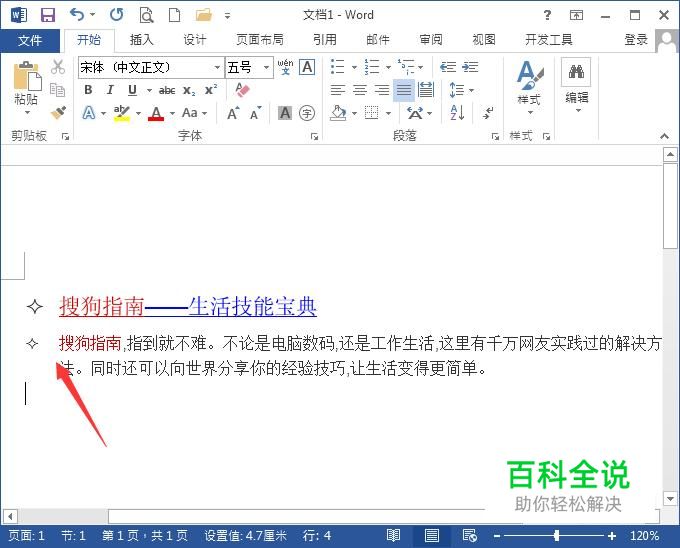
Task: Switch to the 页面布局 Page Layout tab
Action: tap(259, 40)
